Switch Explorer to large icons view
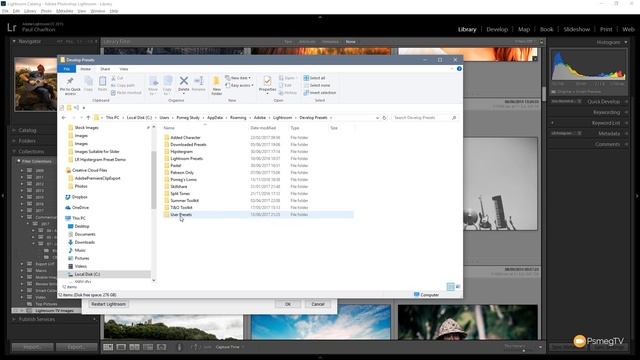This screenshot has width=640, height=360. pos(458,287)
